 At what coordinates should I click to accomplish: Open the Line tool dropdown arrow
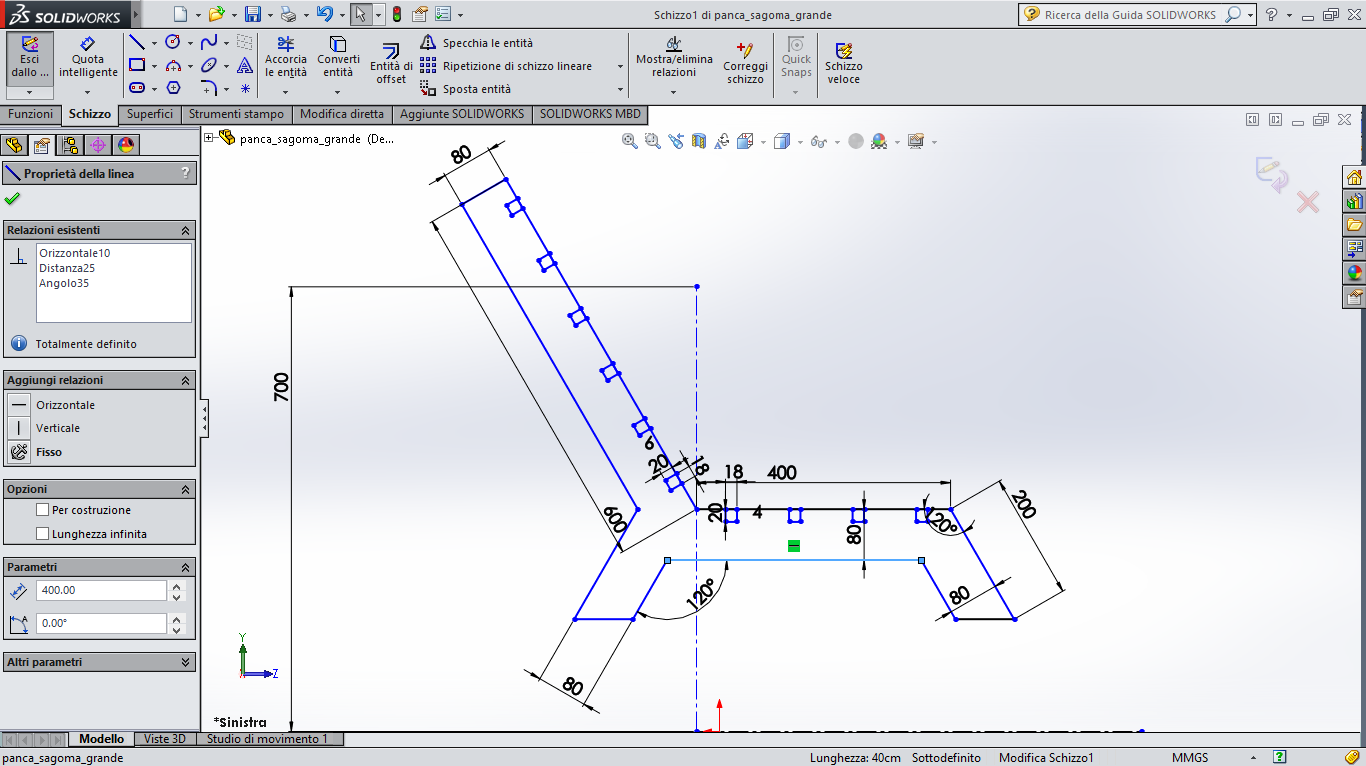tap(153, 43)
